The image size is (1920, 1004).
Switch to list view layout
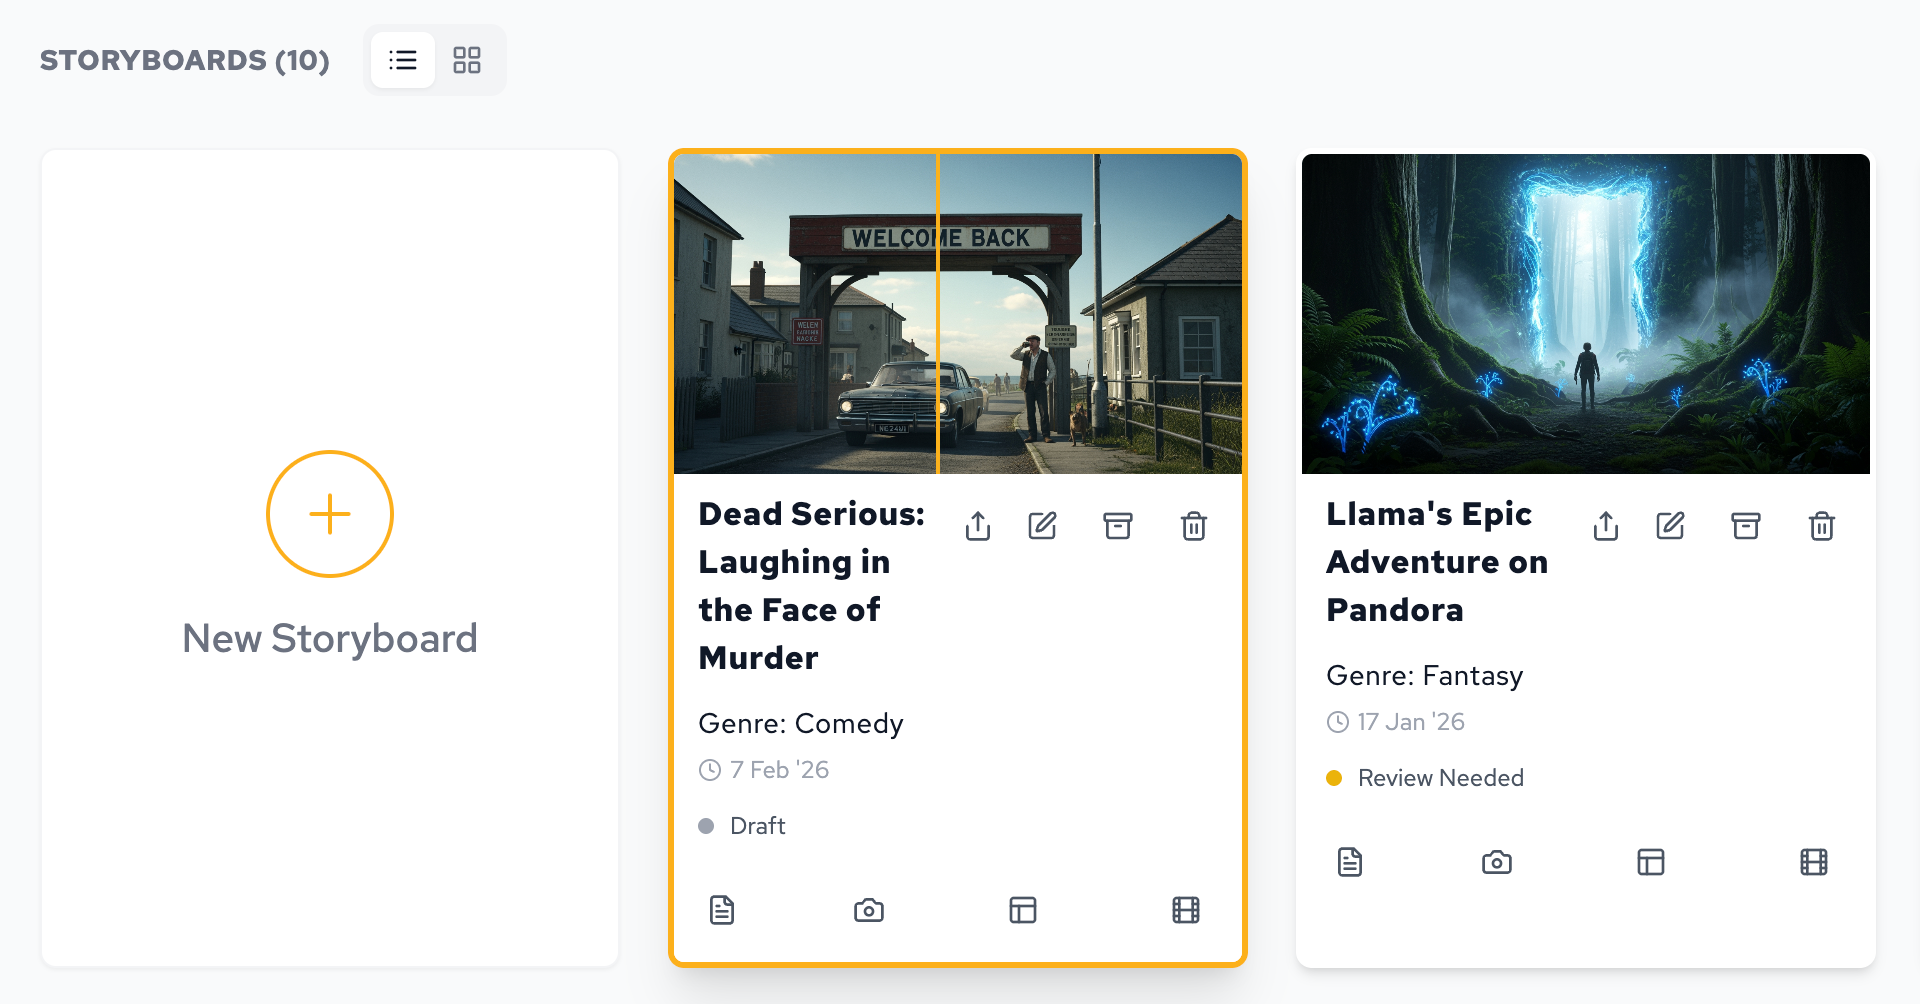pyautogui.click(x=403, y=60)
